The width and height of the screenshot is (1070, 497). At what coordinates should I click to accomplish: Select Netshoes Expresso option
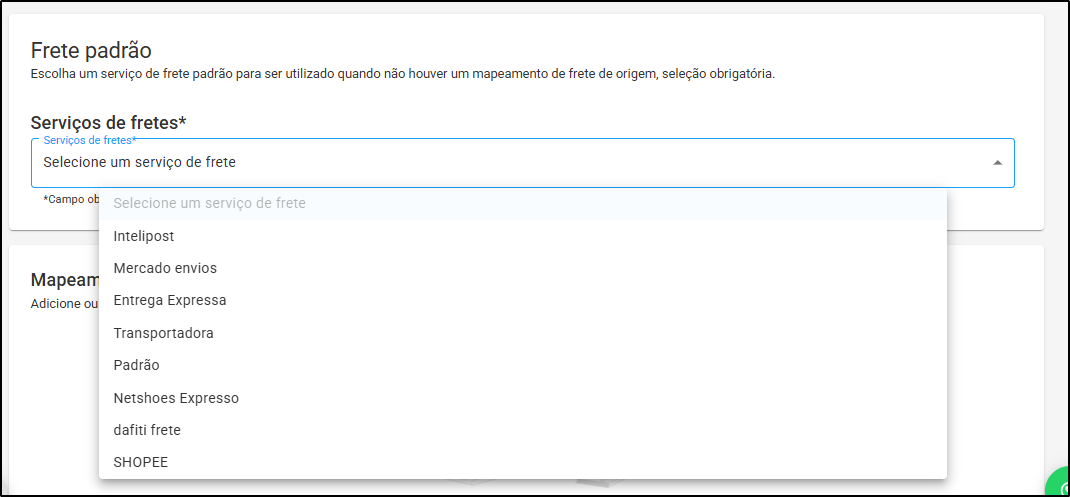pyautogui.click(x=523, y=398)
